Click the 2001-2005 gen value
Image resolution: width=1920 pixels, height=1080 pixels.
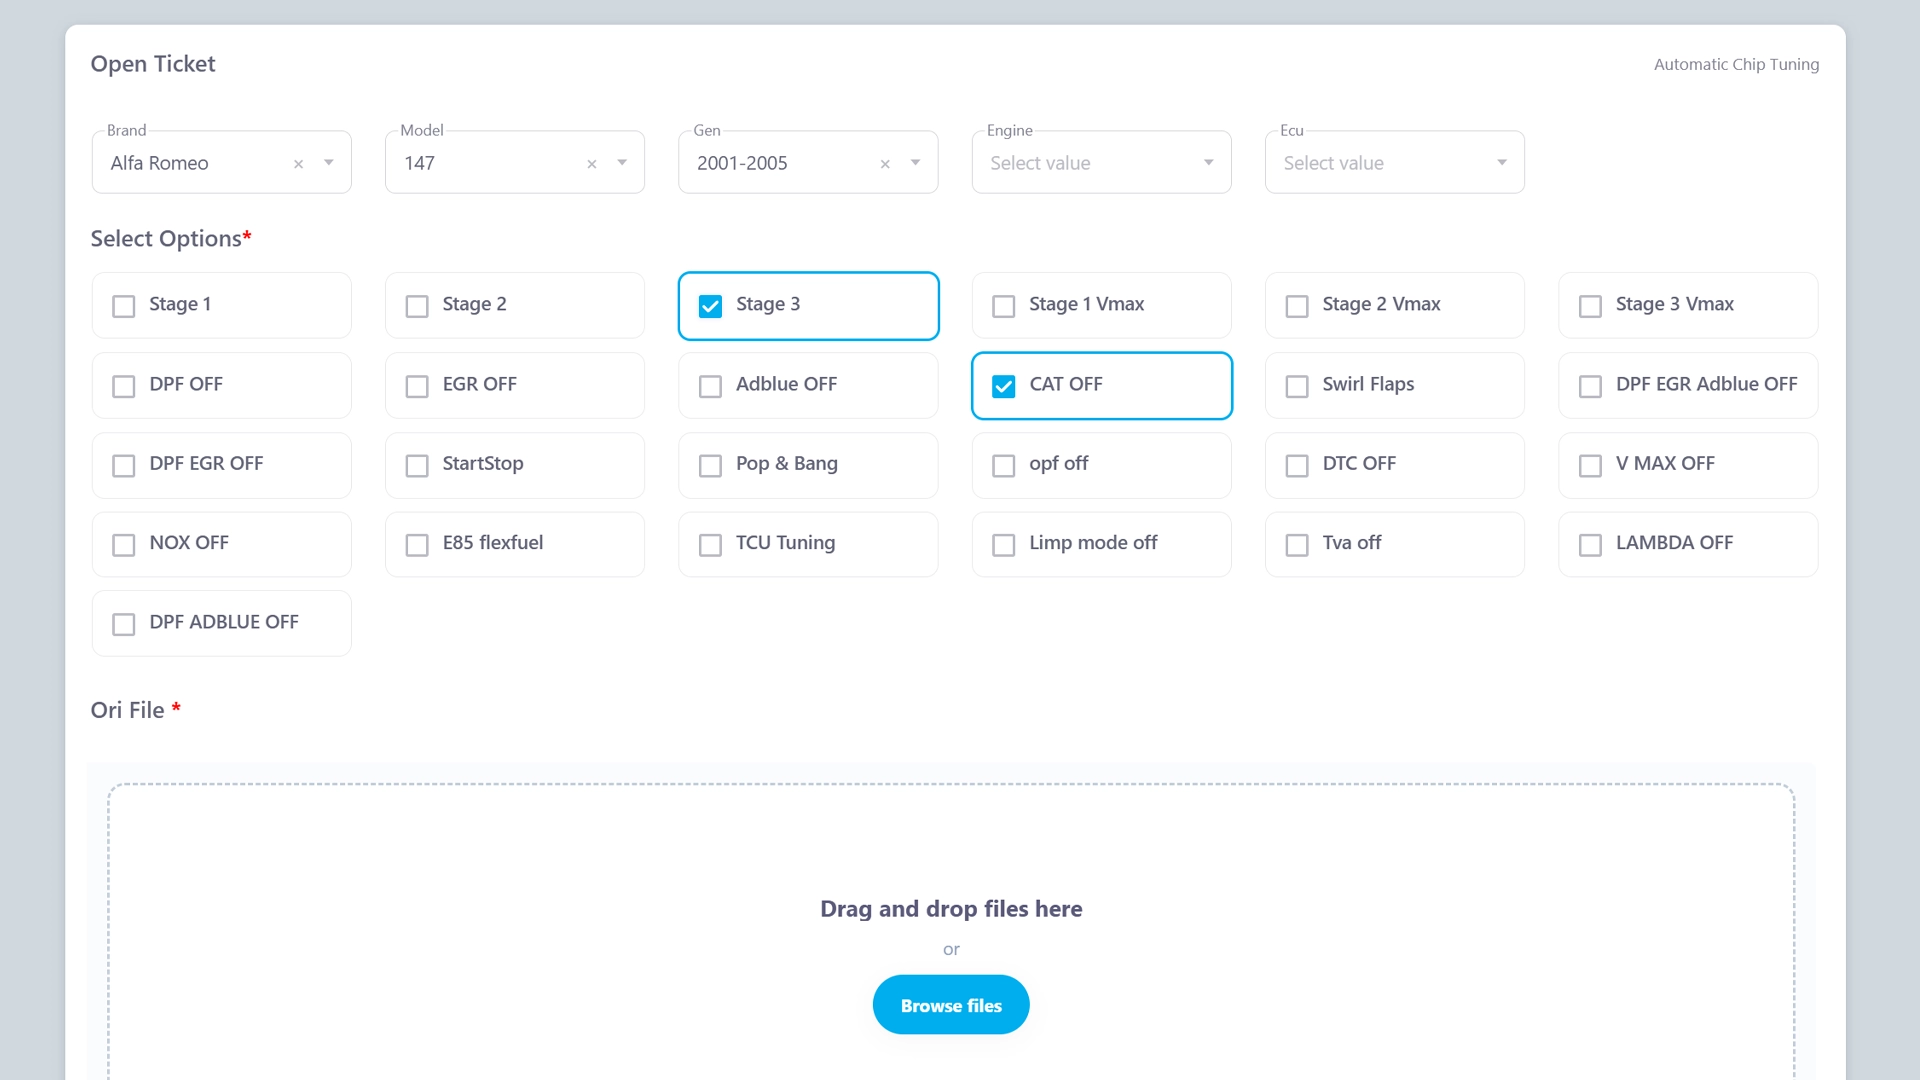pos(742,163)
